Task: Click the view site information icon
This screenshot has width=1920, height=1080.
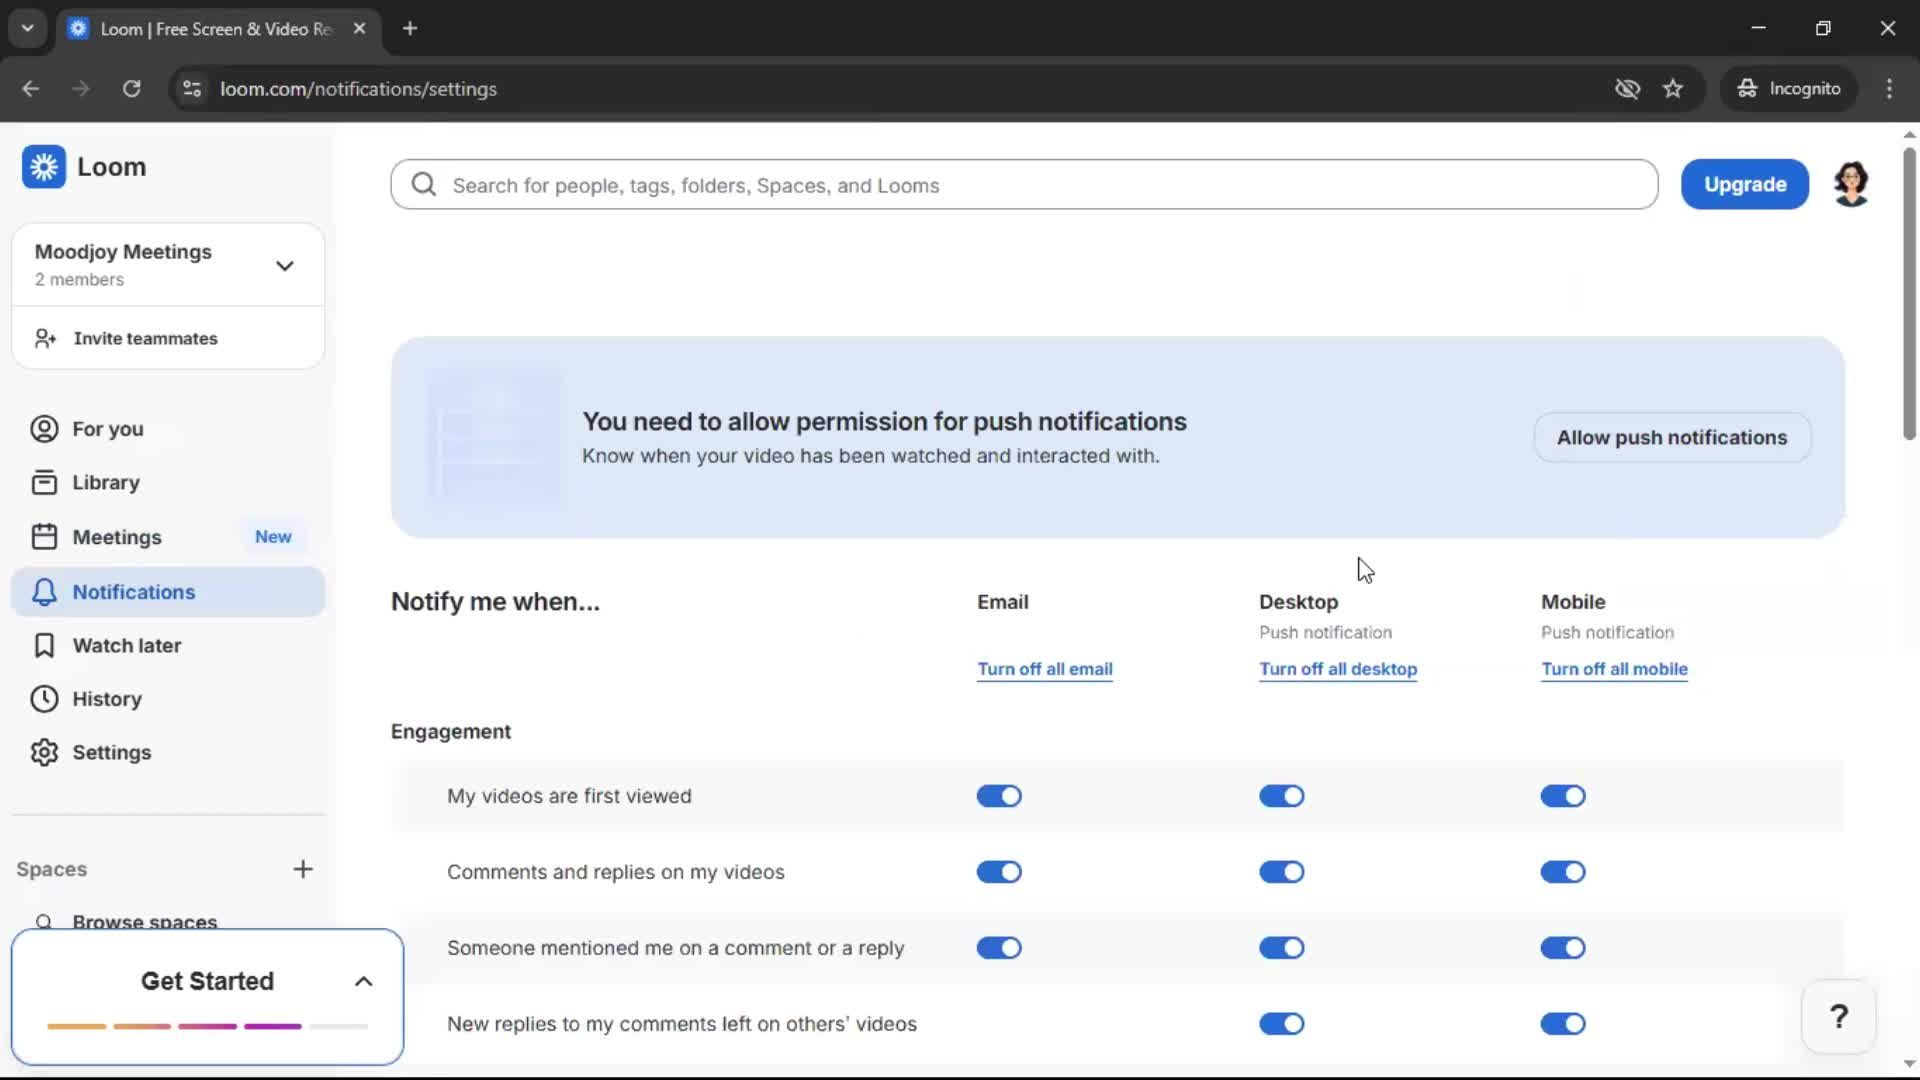Action: 191,89
